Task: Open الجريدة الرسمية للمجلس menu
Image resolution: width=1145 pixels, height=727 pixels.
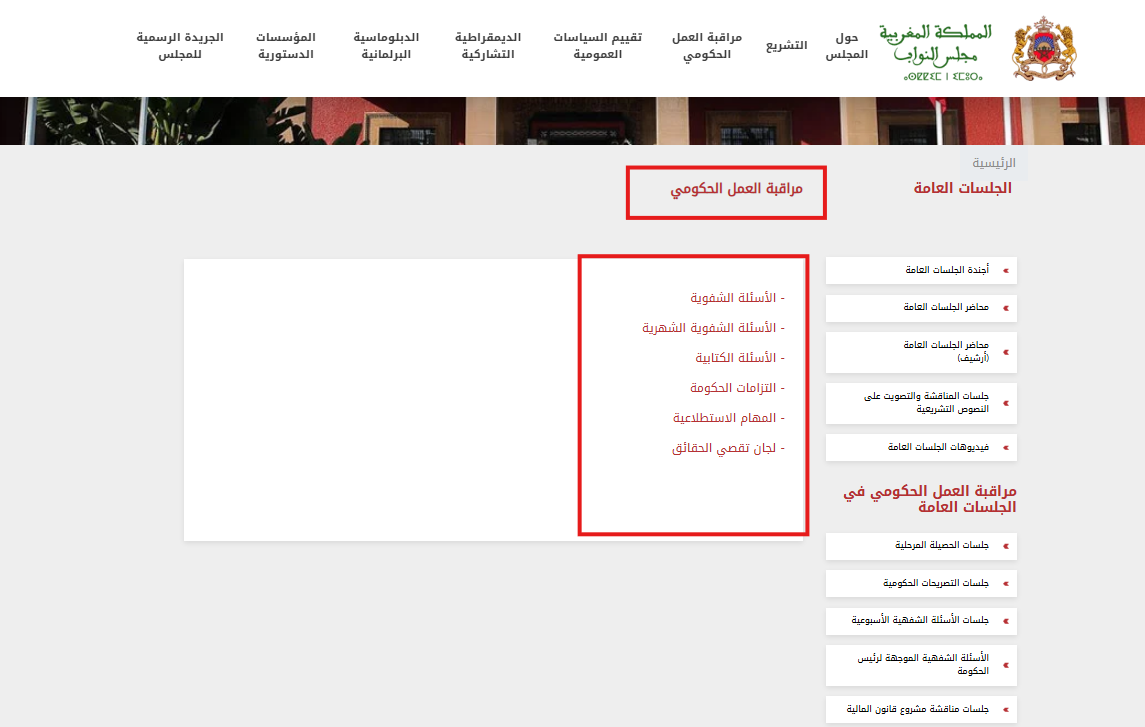Action: click(x=180, y=45)
